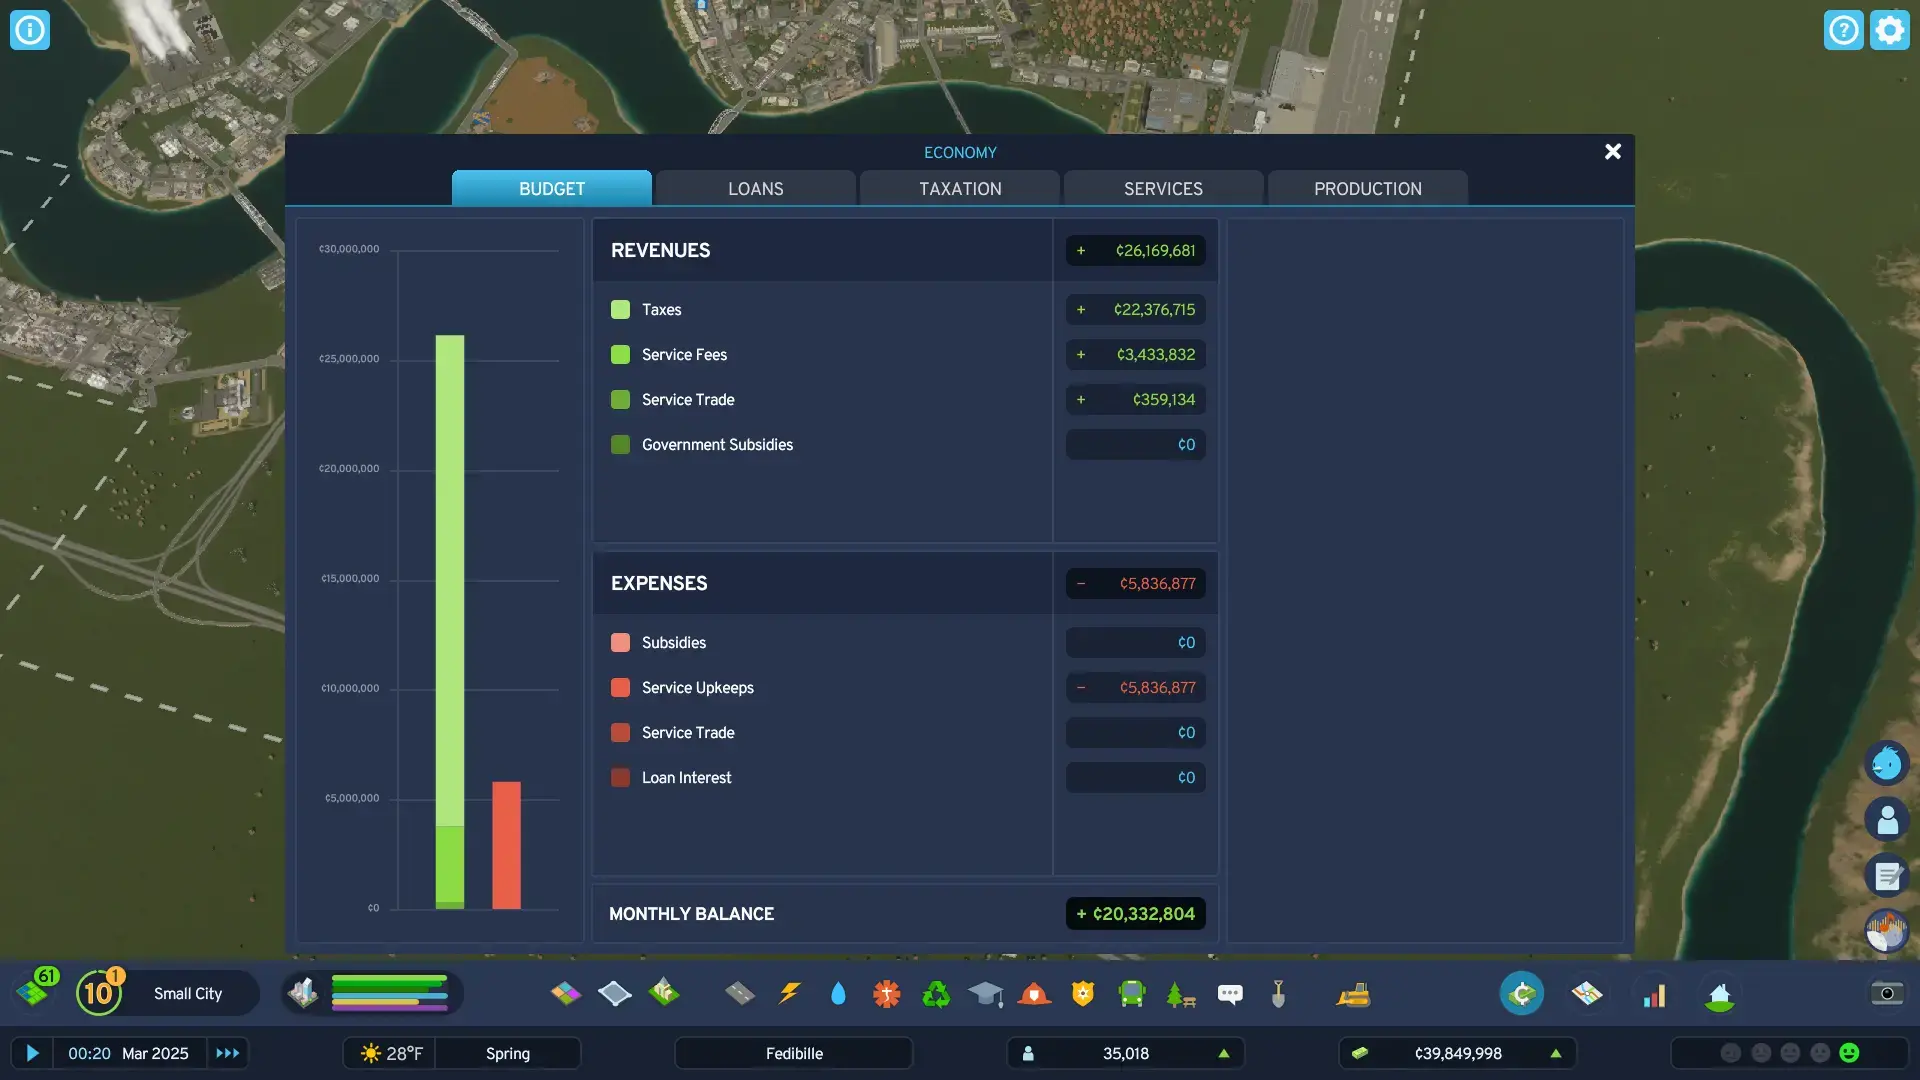
Task: Change simulation speed with triple arrows
Action: point(228,1053)
